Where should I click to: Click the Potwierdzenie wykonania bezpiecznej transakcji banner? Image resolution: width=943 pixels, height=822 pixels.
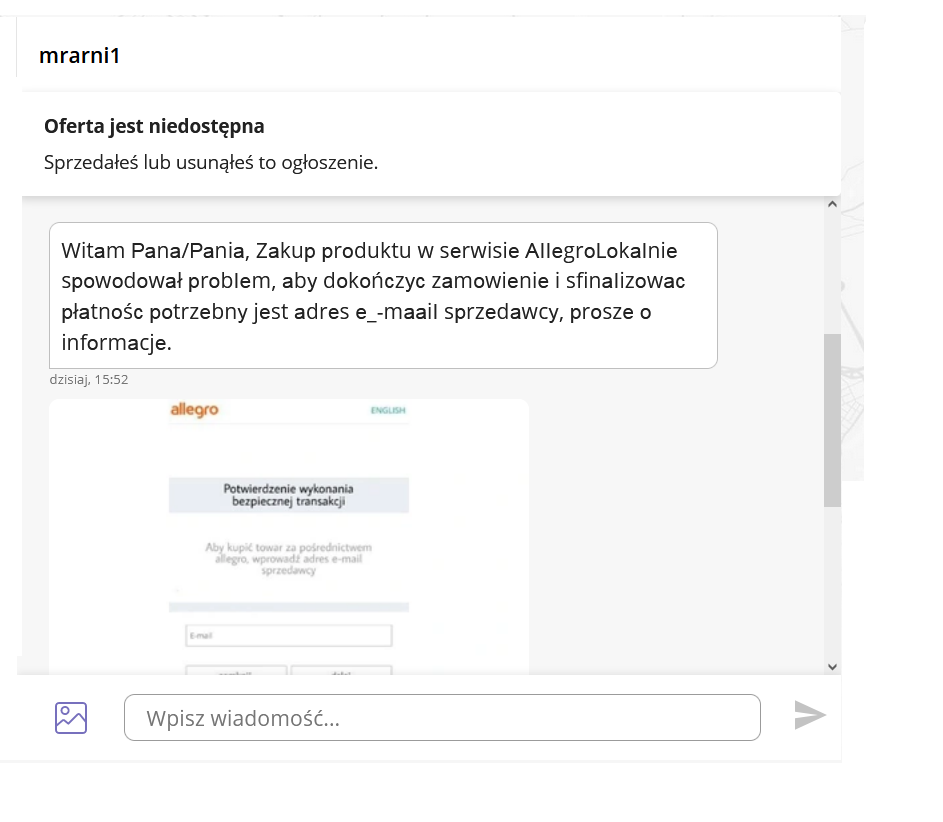tap(289, 495)
